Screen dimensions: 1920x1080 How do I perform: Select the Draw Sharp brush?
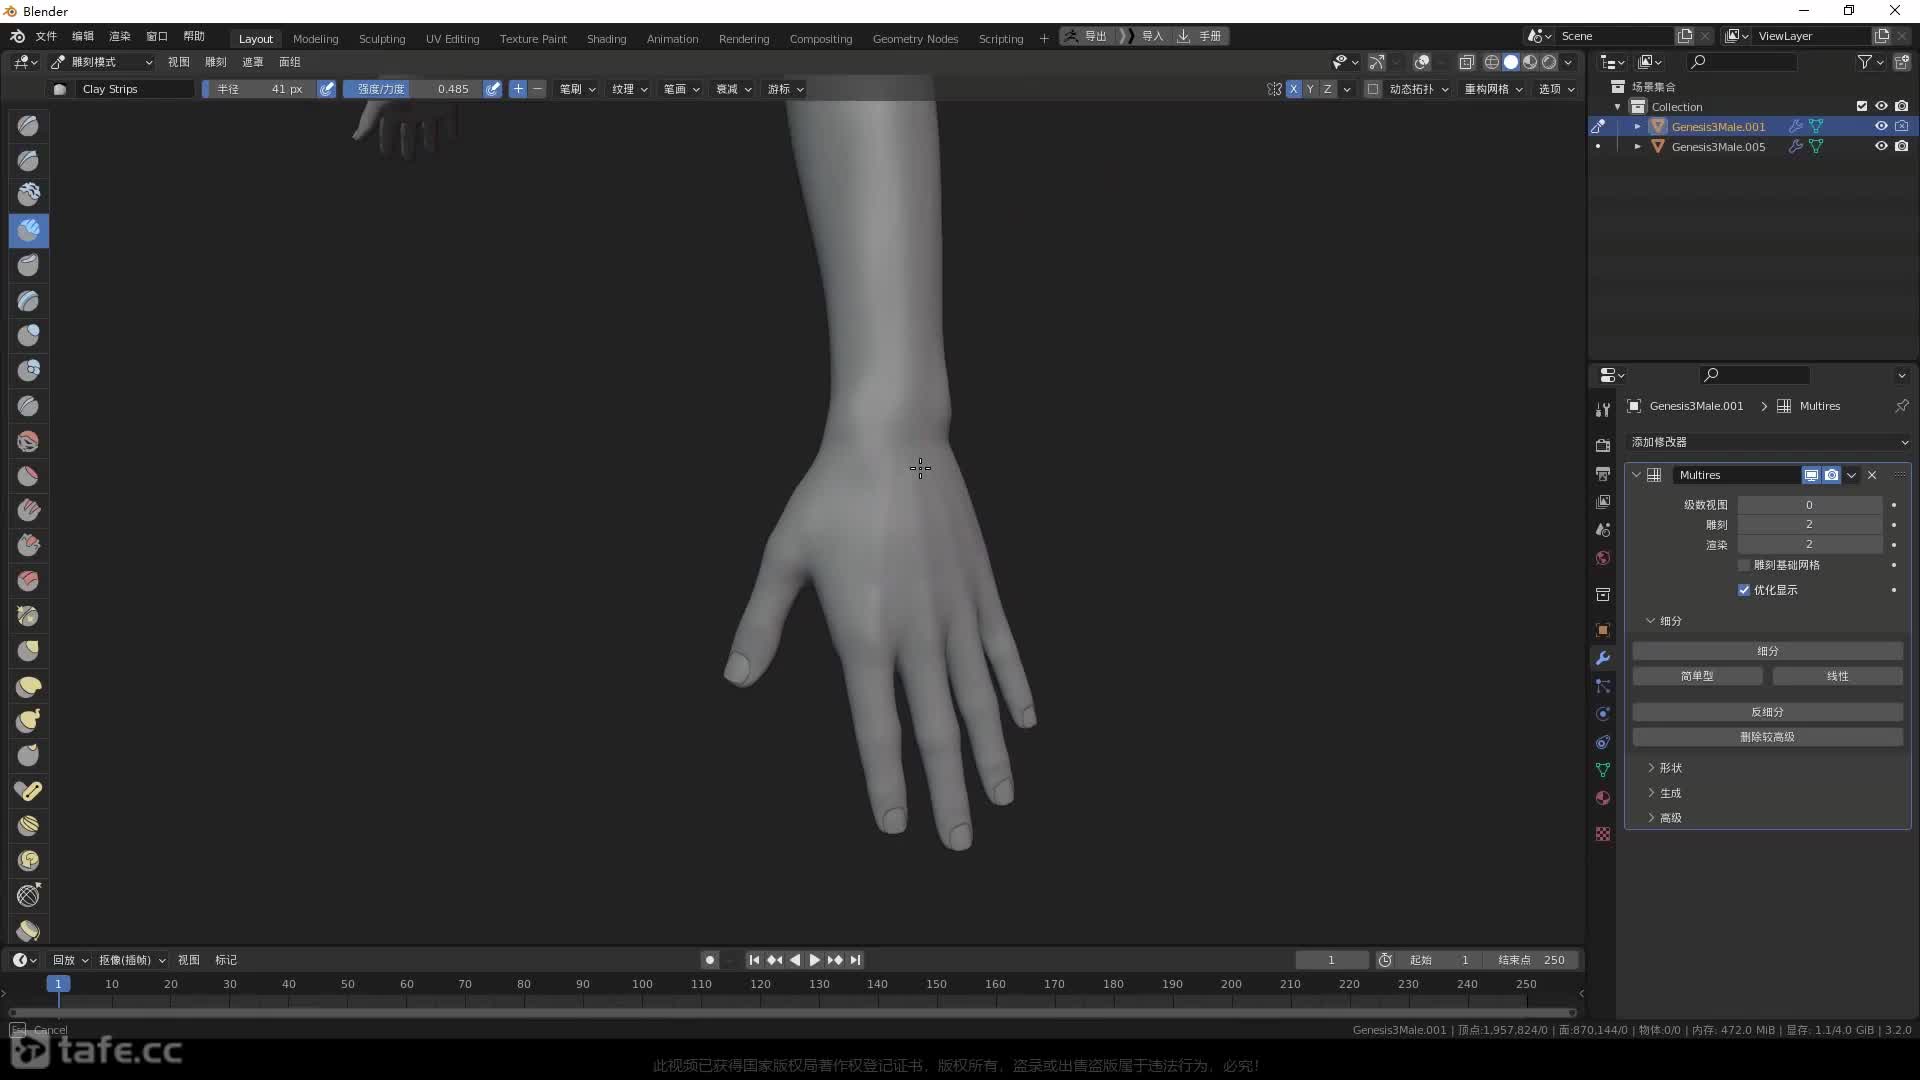(28, 161)
